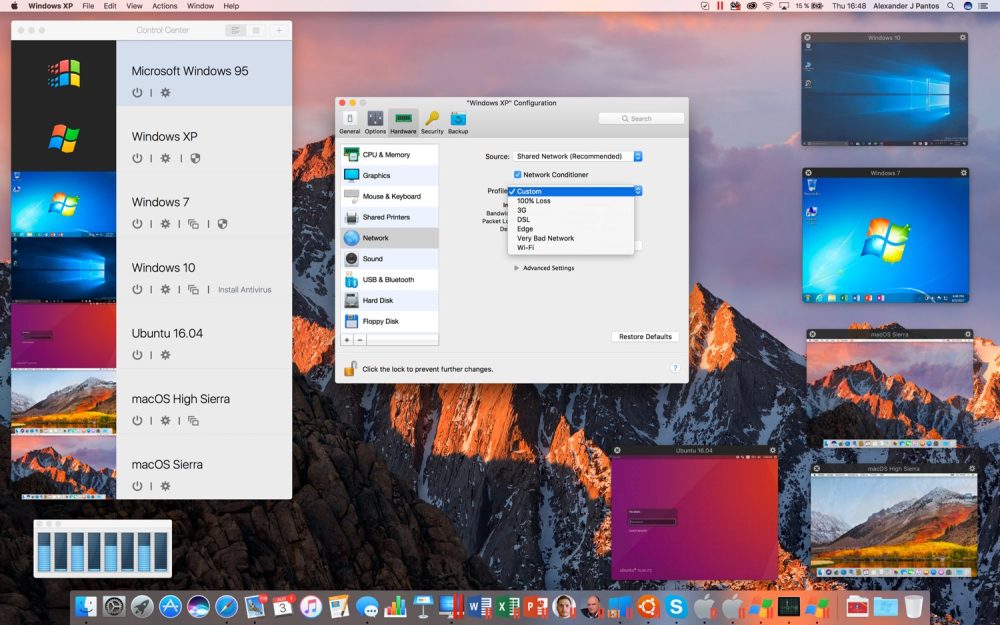The image size is (1000, 625).
Task: Open settings gear for Microsoft Windows 95
Action: pyautogui.click(x=165, y=92)
